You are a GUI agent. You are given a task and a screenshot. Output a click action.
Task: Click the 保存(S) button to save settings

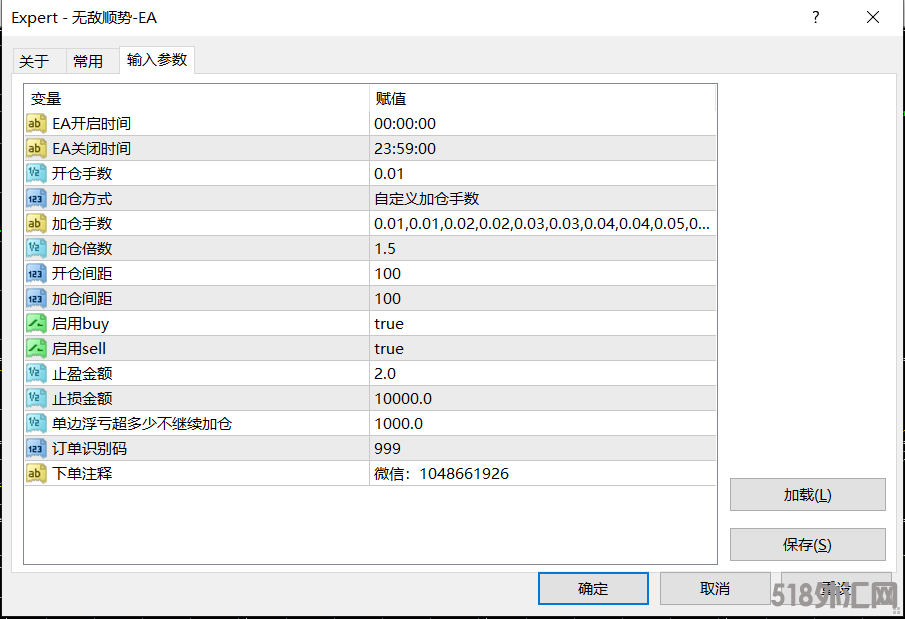coord(807,544)
